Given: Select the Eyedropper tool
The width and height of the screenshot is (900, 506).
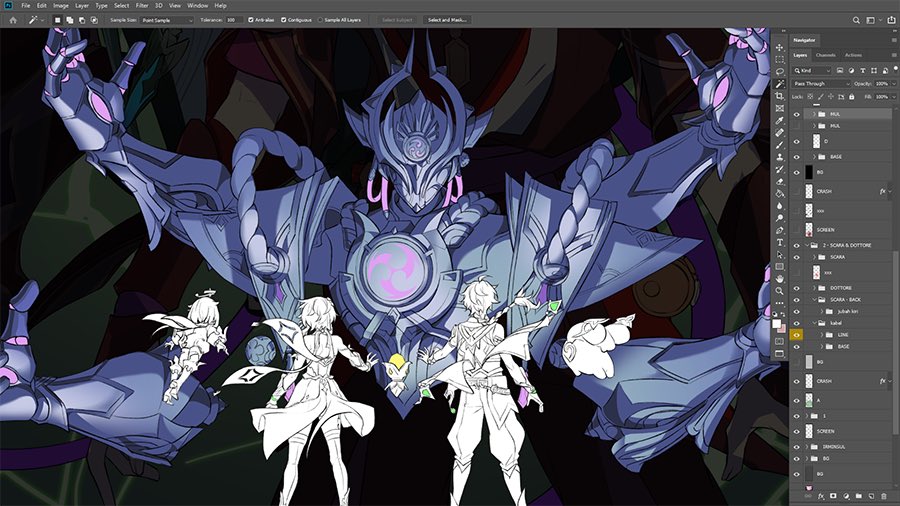Looking at the screenshot, I should coord(779,120).
